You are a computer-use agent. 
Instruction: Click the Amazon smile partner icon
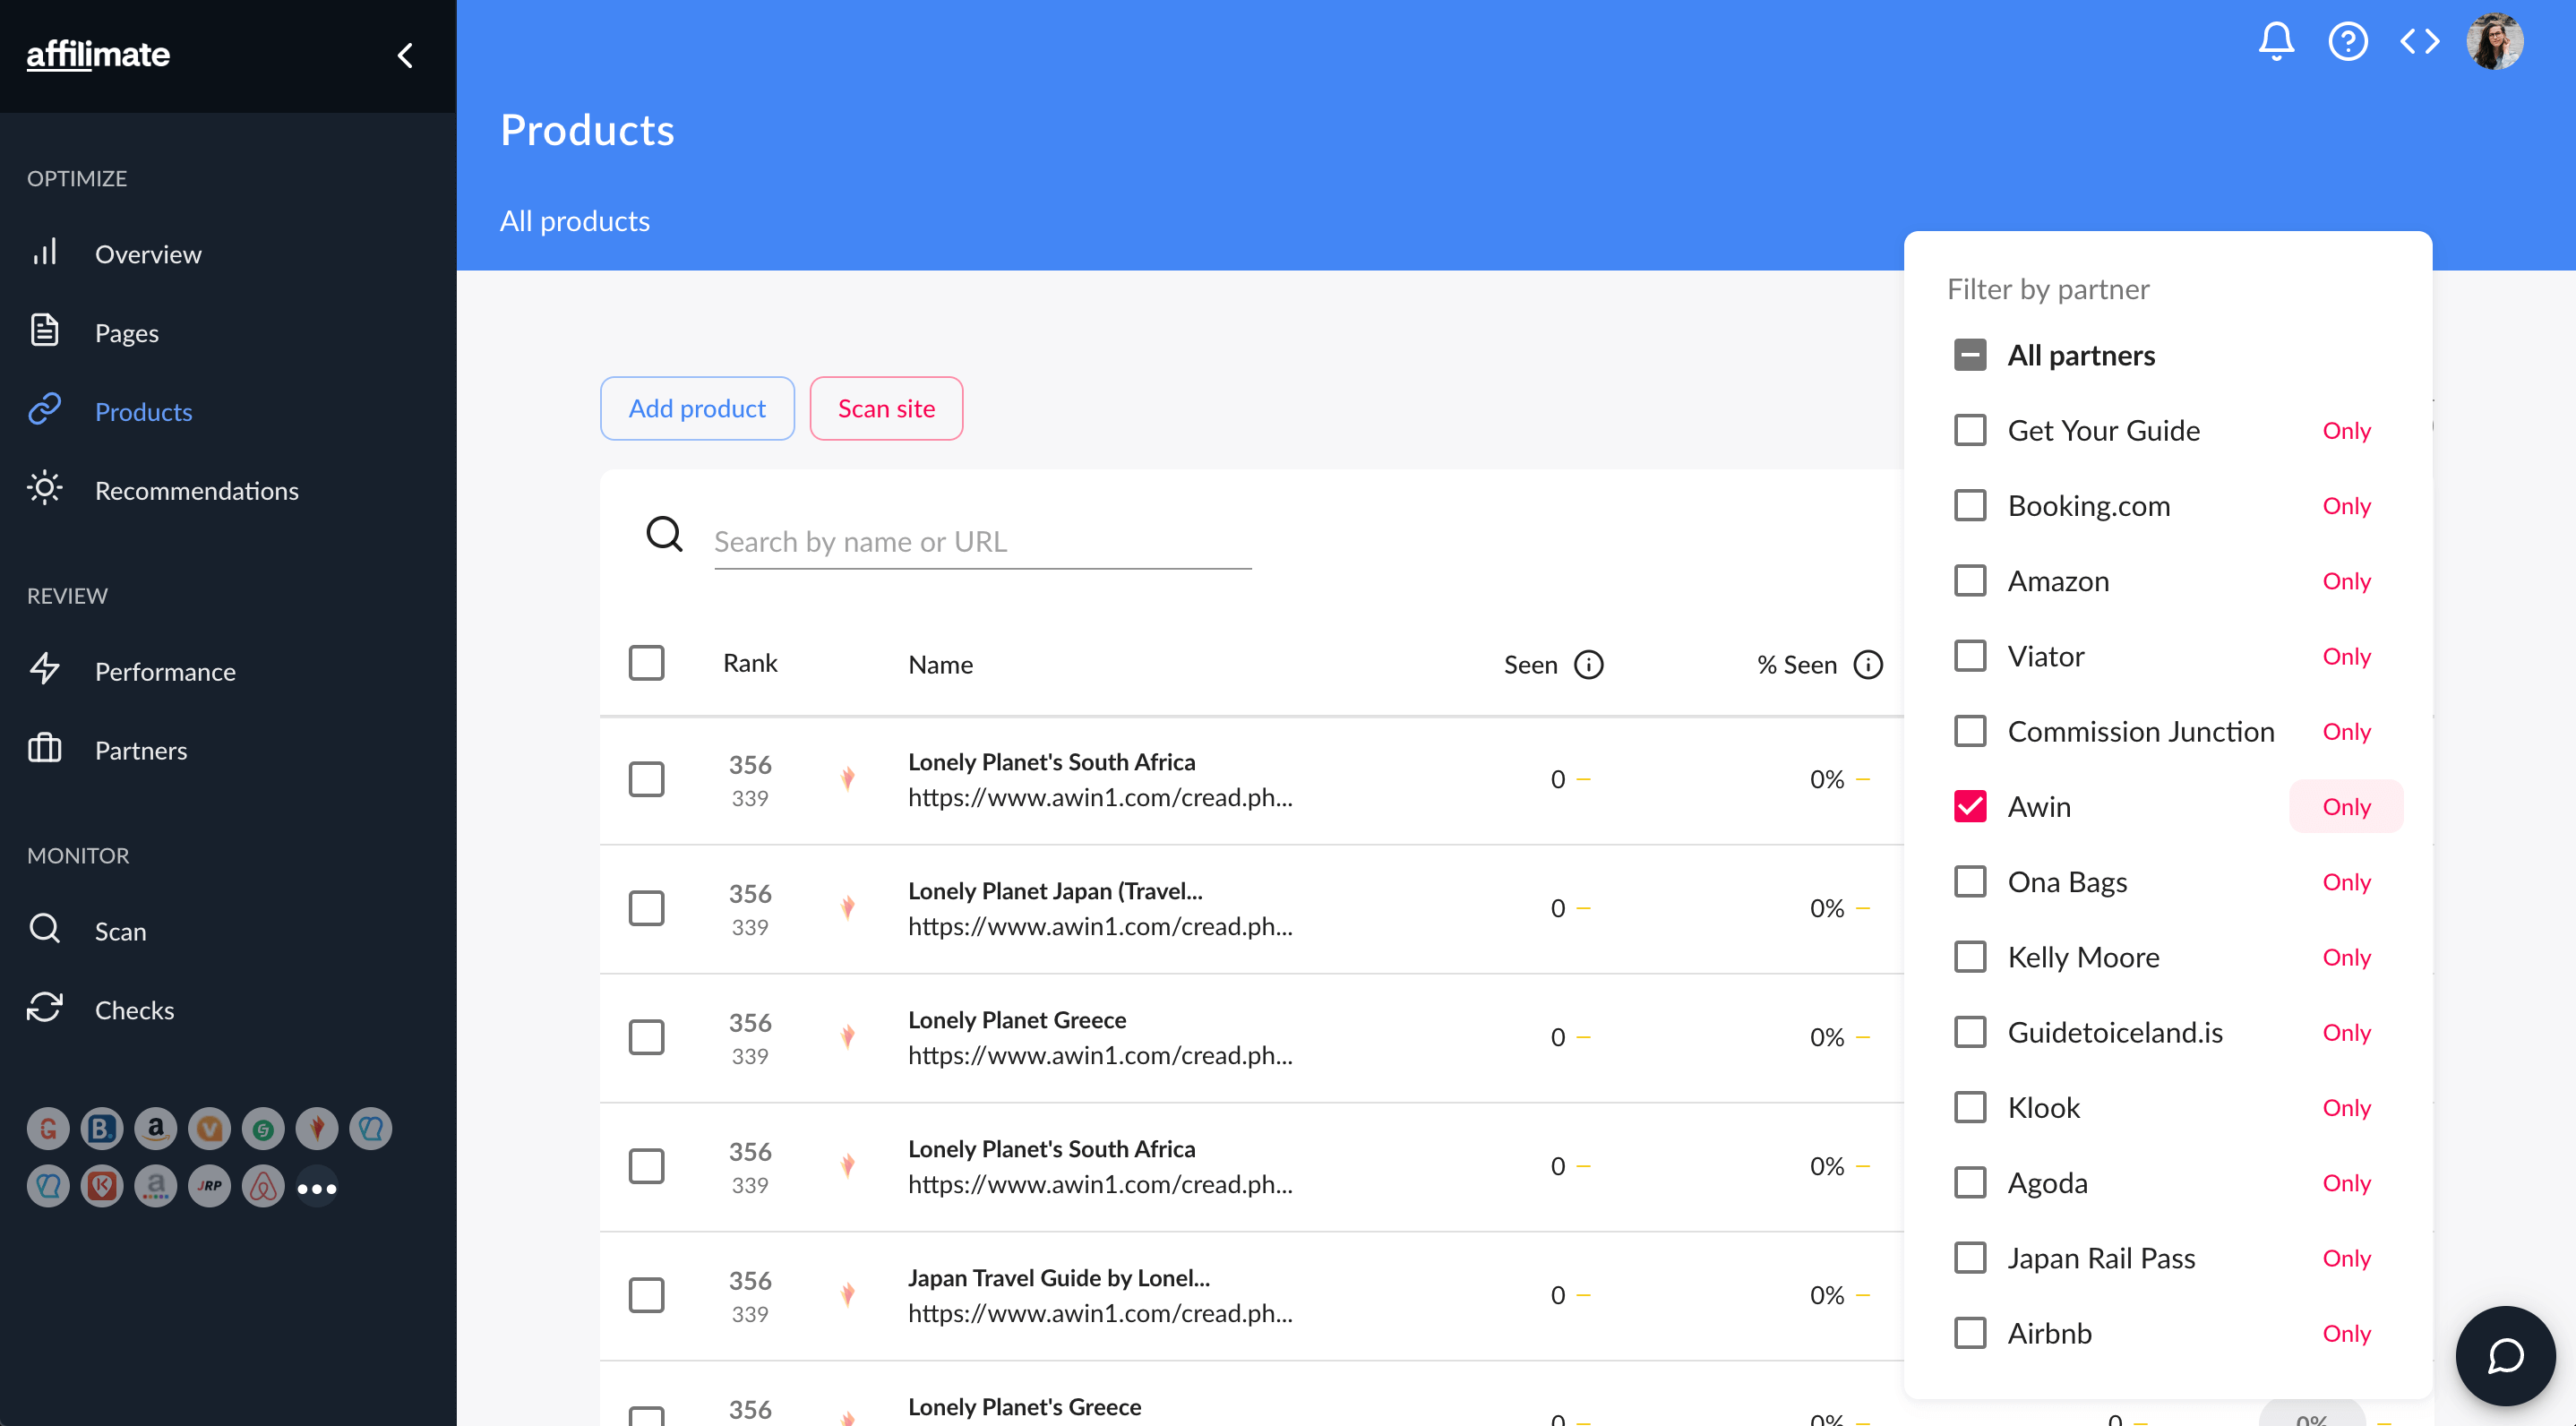pos(156,1129)
